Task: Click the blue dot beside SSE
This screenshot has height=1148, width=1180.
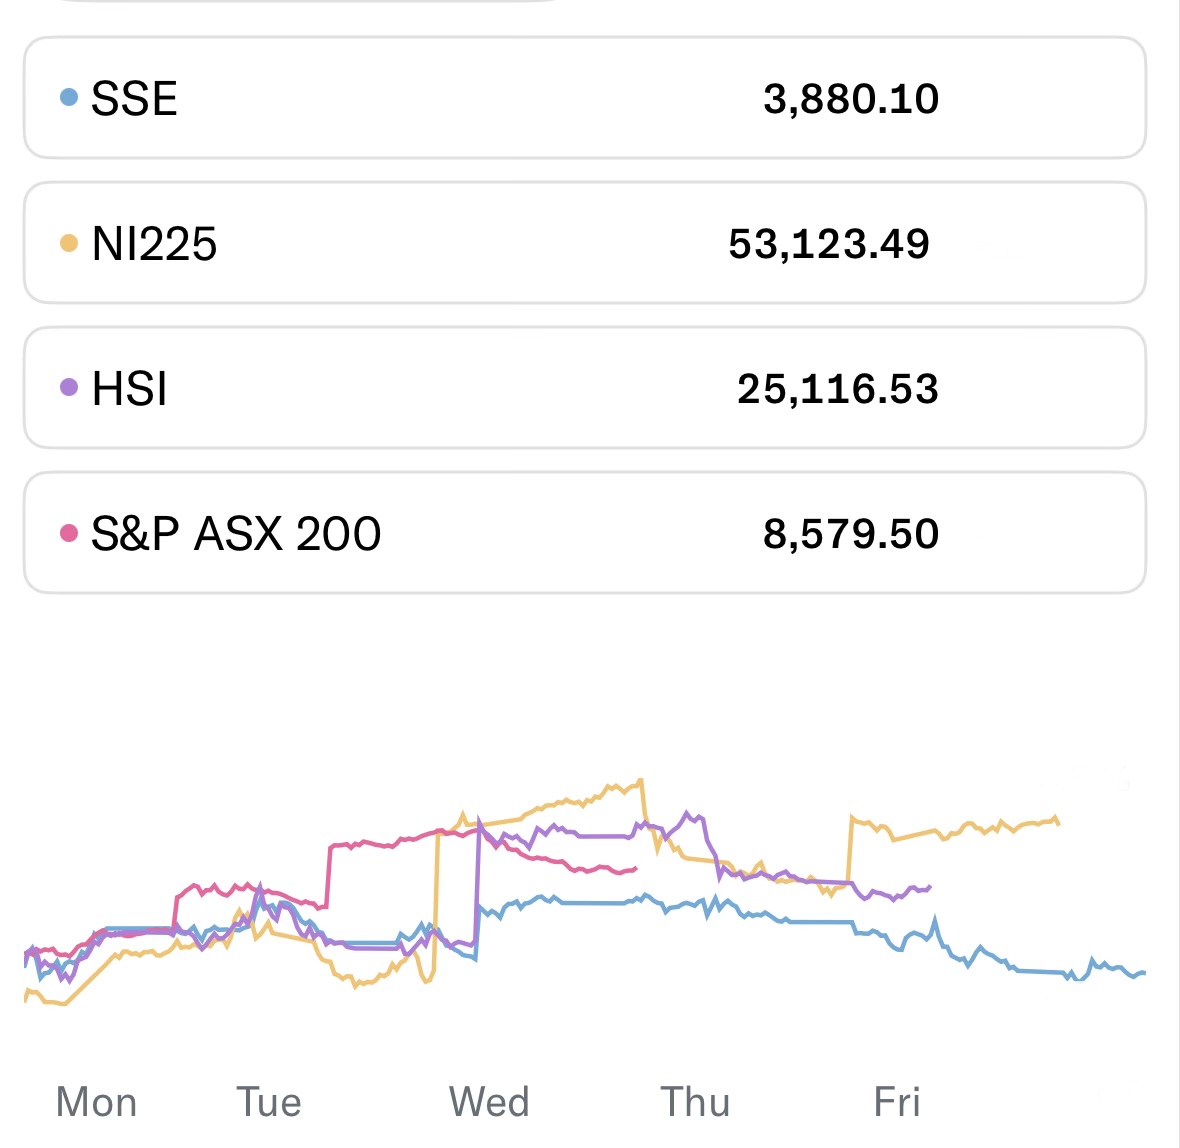Action: tap(69, 97)
